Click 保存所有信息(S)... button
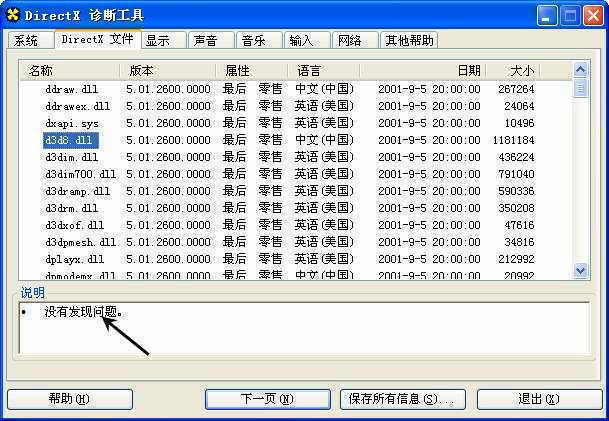This screenshot has height=421, width=609. coord(402,399)
